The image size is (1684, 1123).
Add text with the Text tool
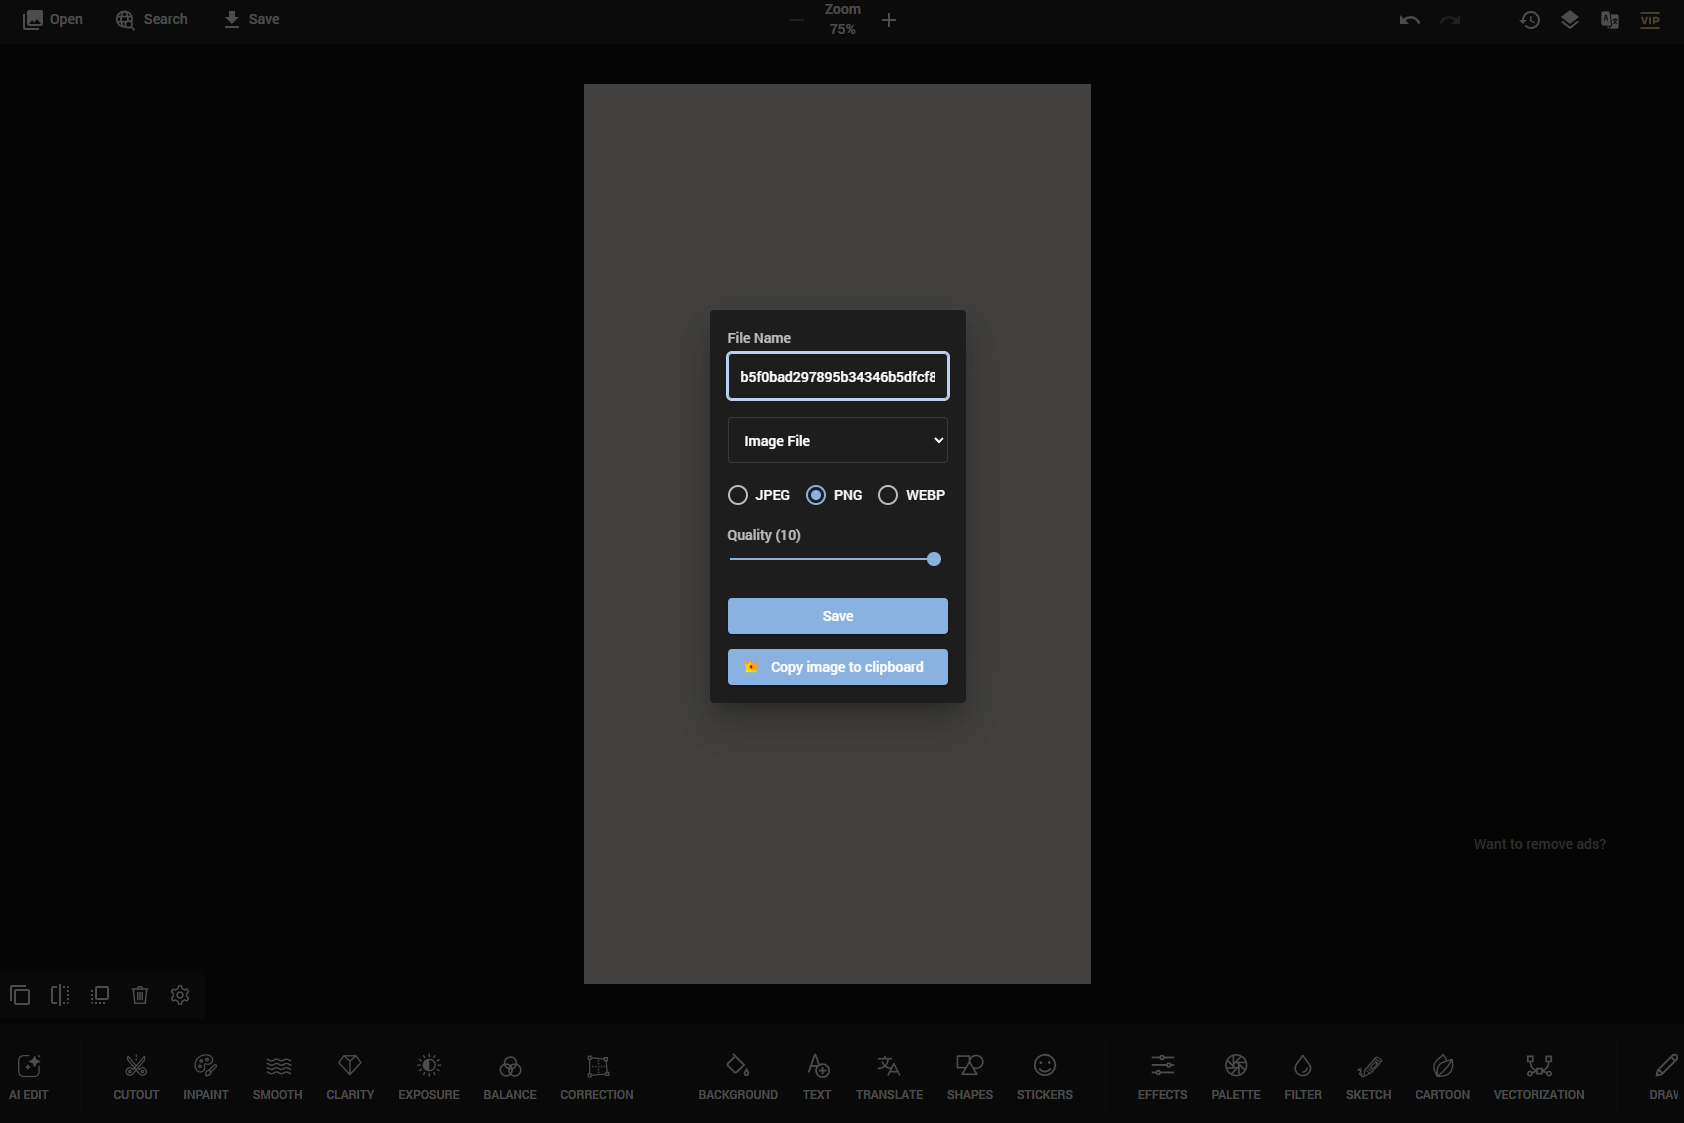817,1076
